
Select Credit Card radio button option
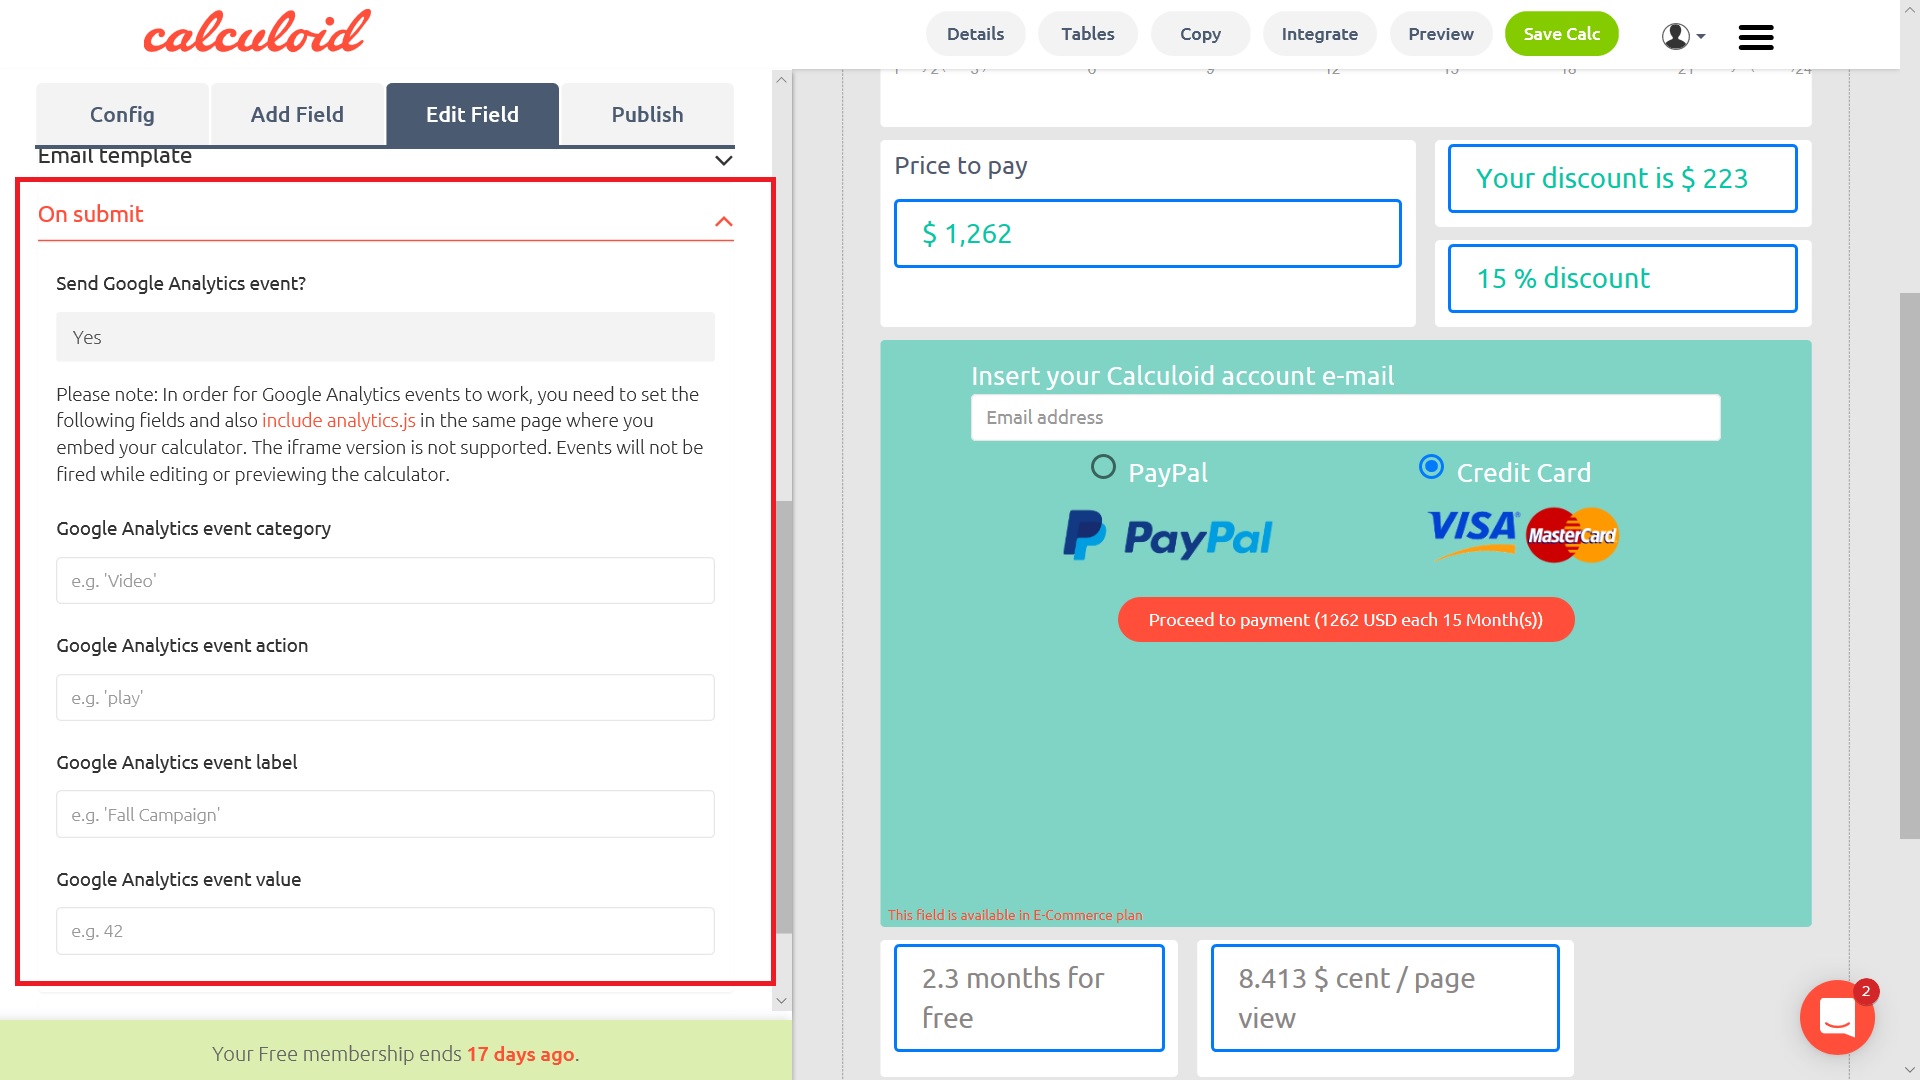click(x=1431, y=467)
